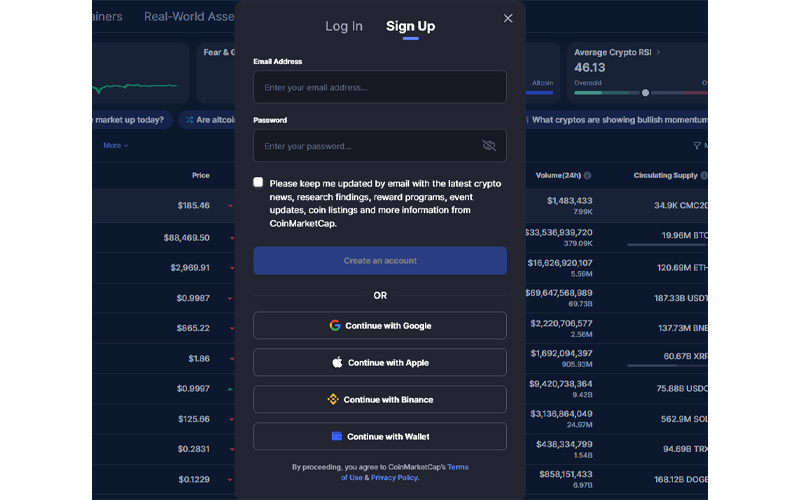
Task: Click the $2,969.91 price cell
Action: click(x=190, y=268)
